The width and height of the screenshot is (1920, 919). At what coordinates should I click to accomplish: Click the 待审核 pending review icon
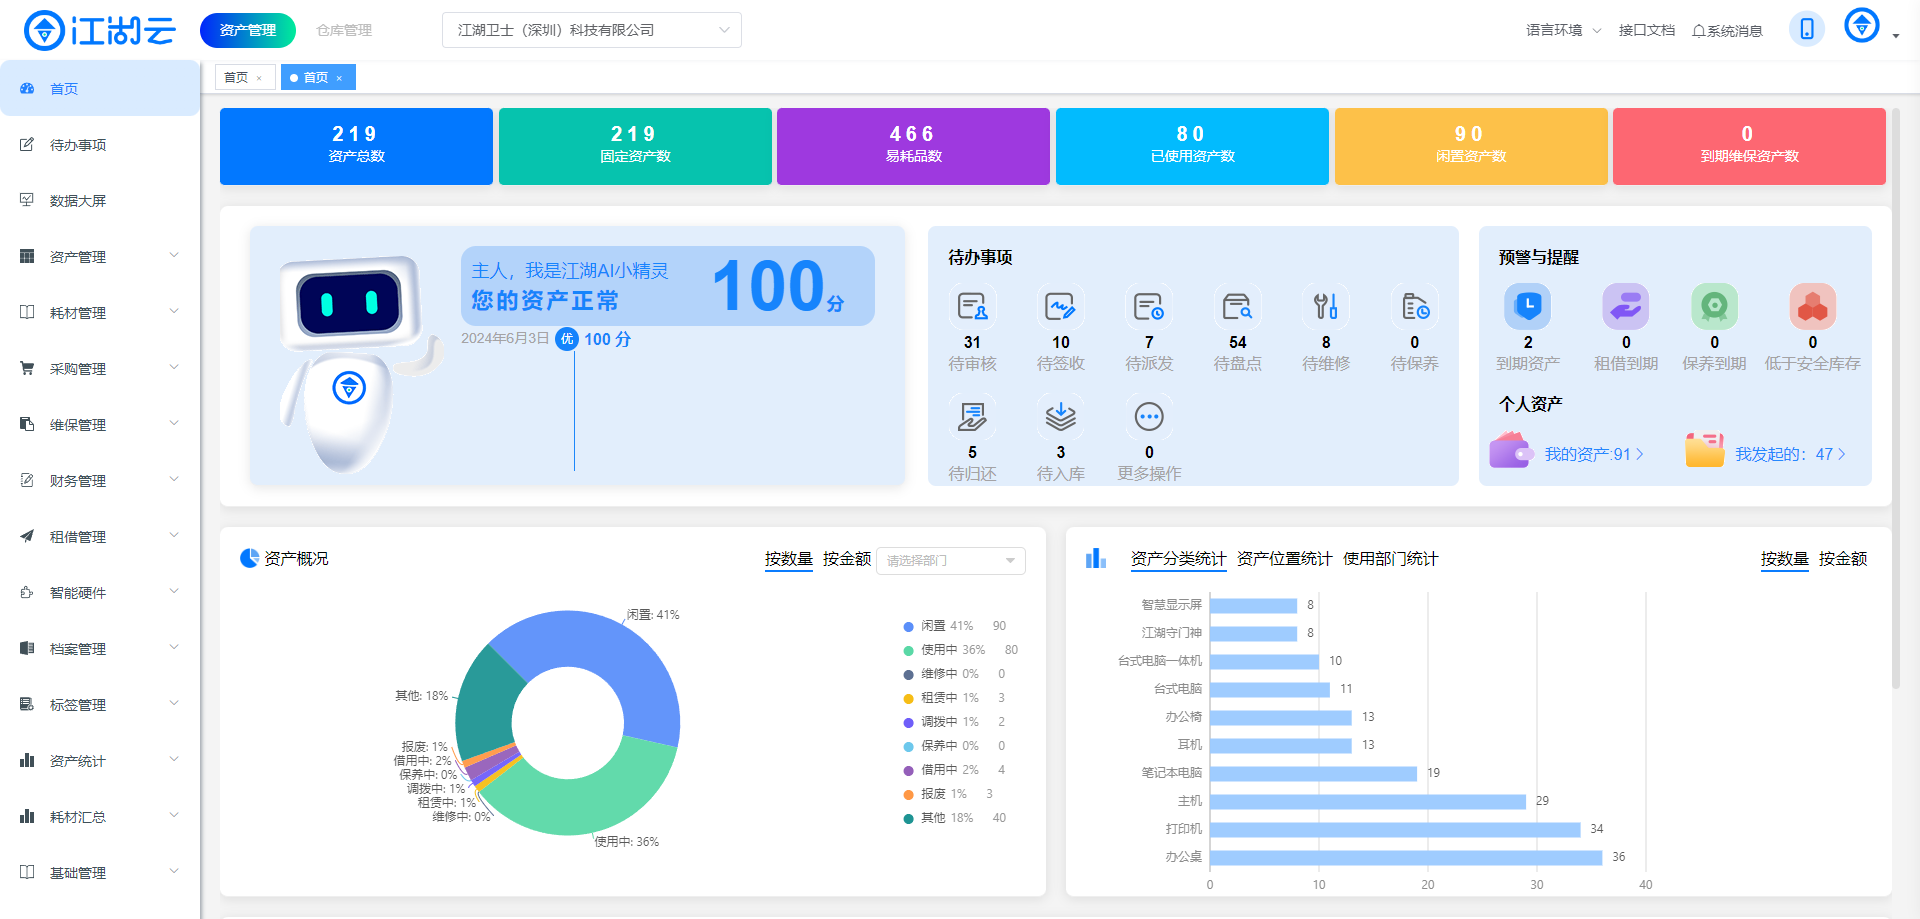tap(972, 306)
